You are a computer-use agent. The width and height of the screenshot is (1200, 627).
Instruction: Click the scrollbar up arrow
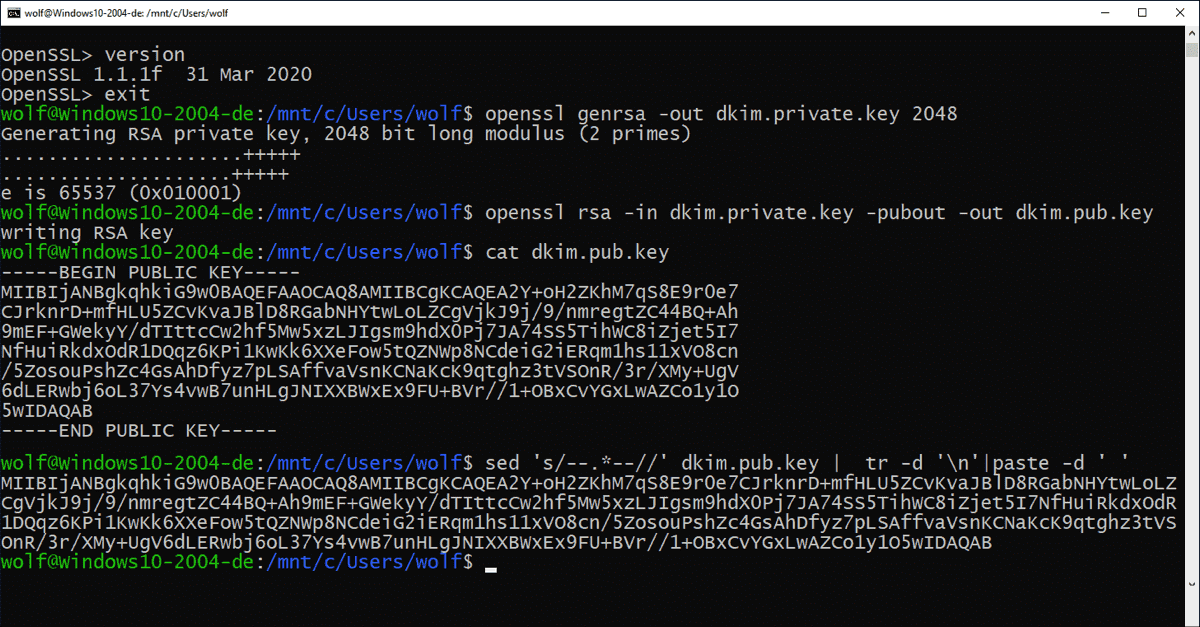click(x=1192, y=32)
